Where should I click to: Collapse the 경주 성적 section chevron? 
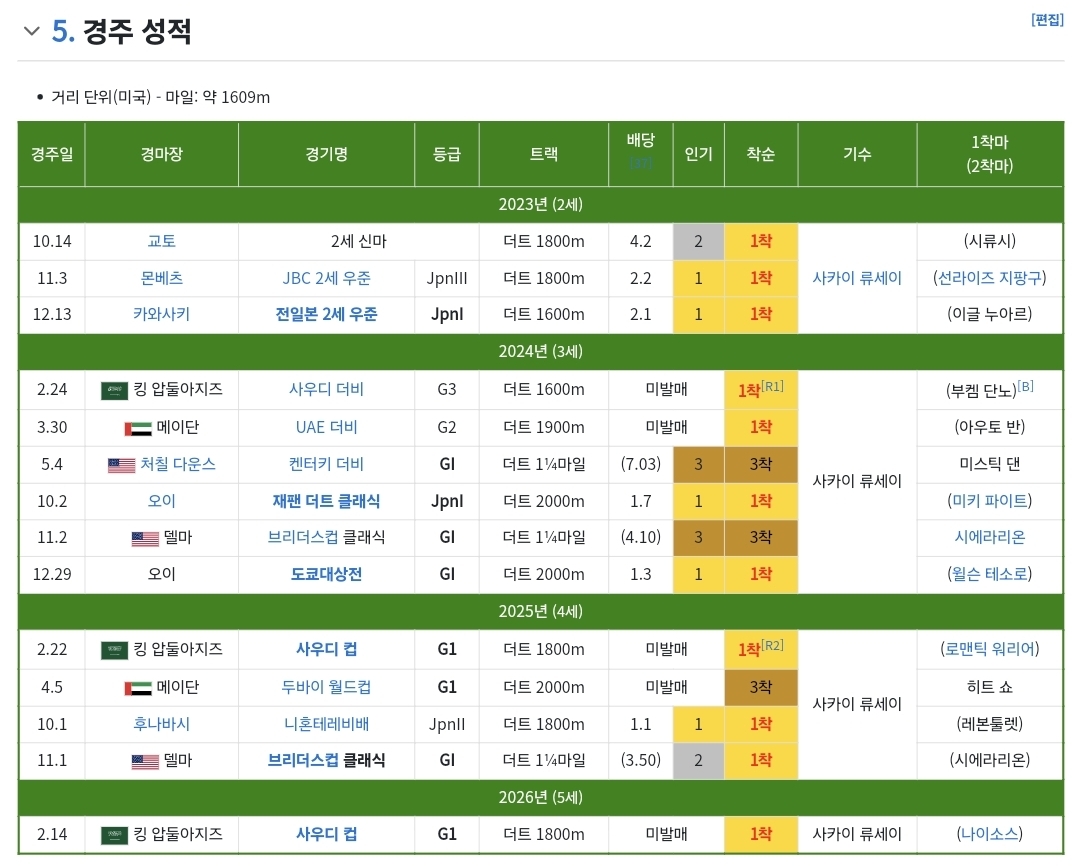(x=32, y=31)
